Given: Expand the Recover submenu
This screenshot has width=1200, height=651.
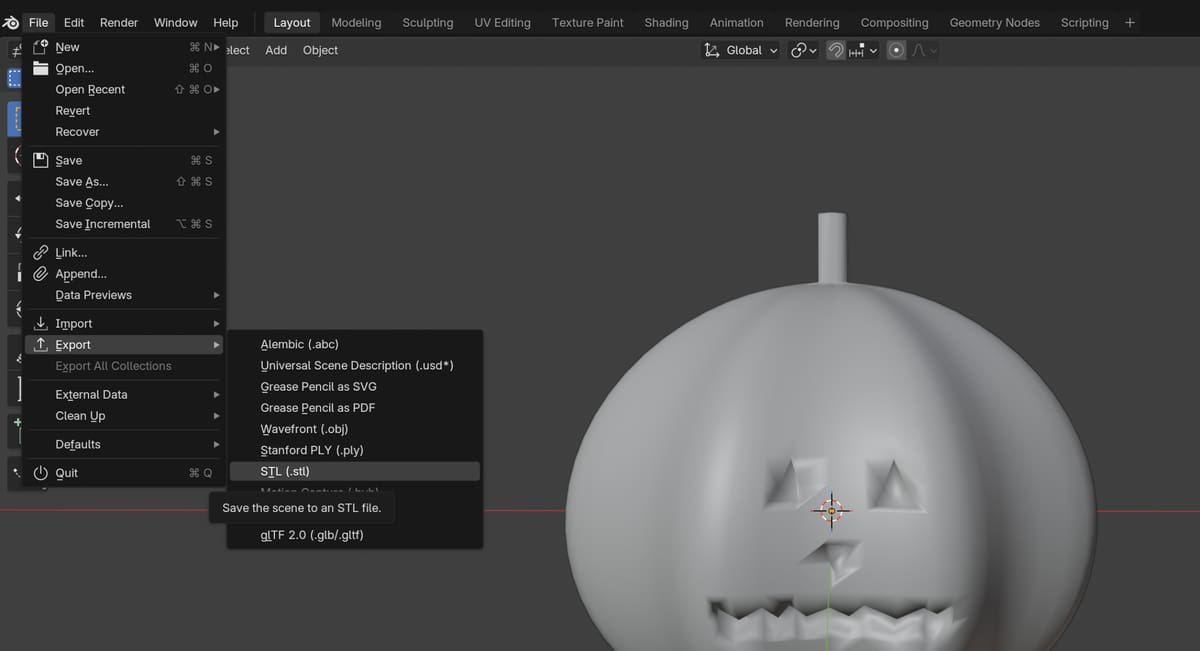Looking at the screenshot, I should (124, 132).
